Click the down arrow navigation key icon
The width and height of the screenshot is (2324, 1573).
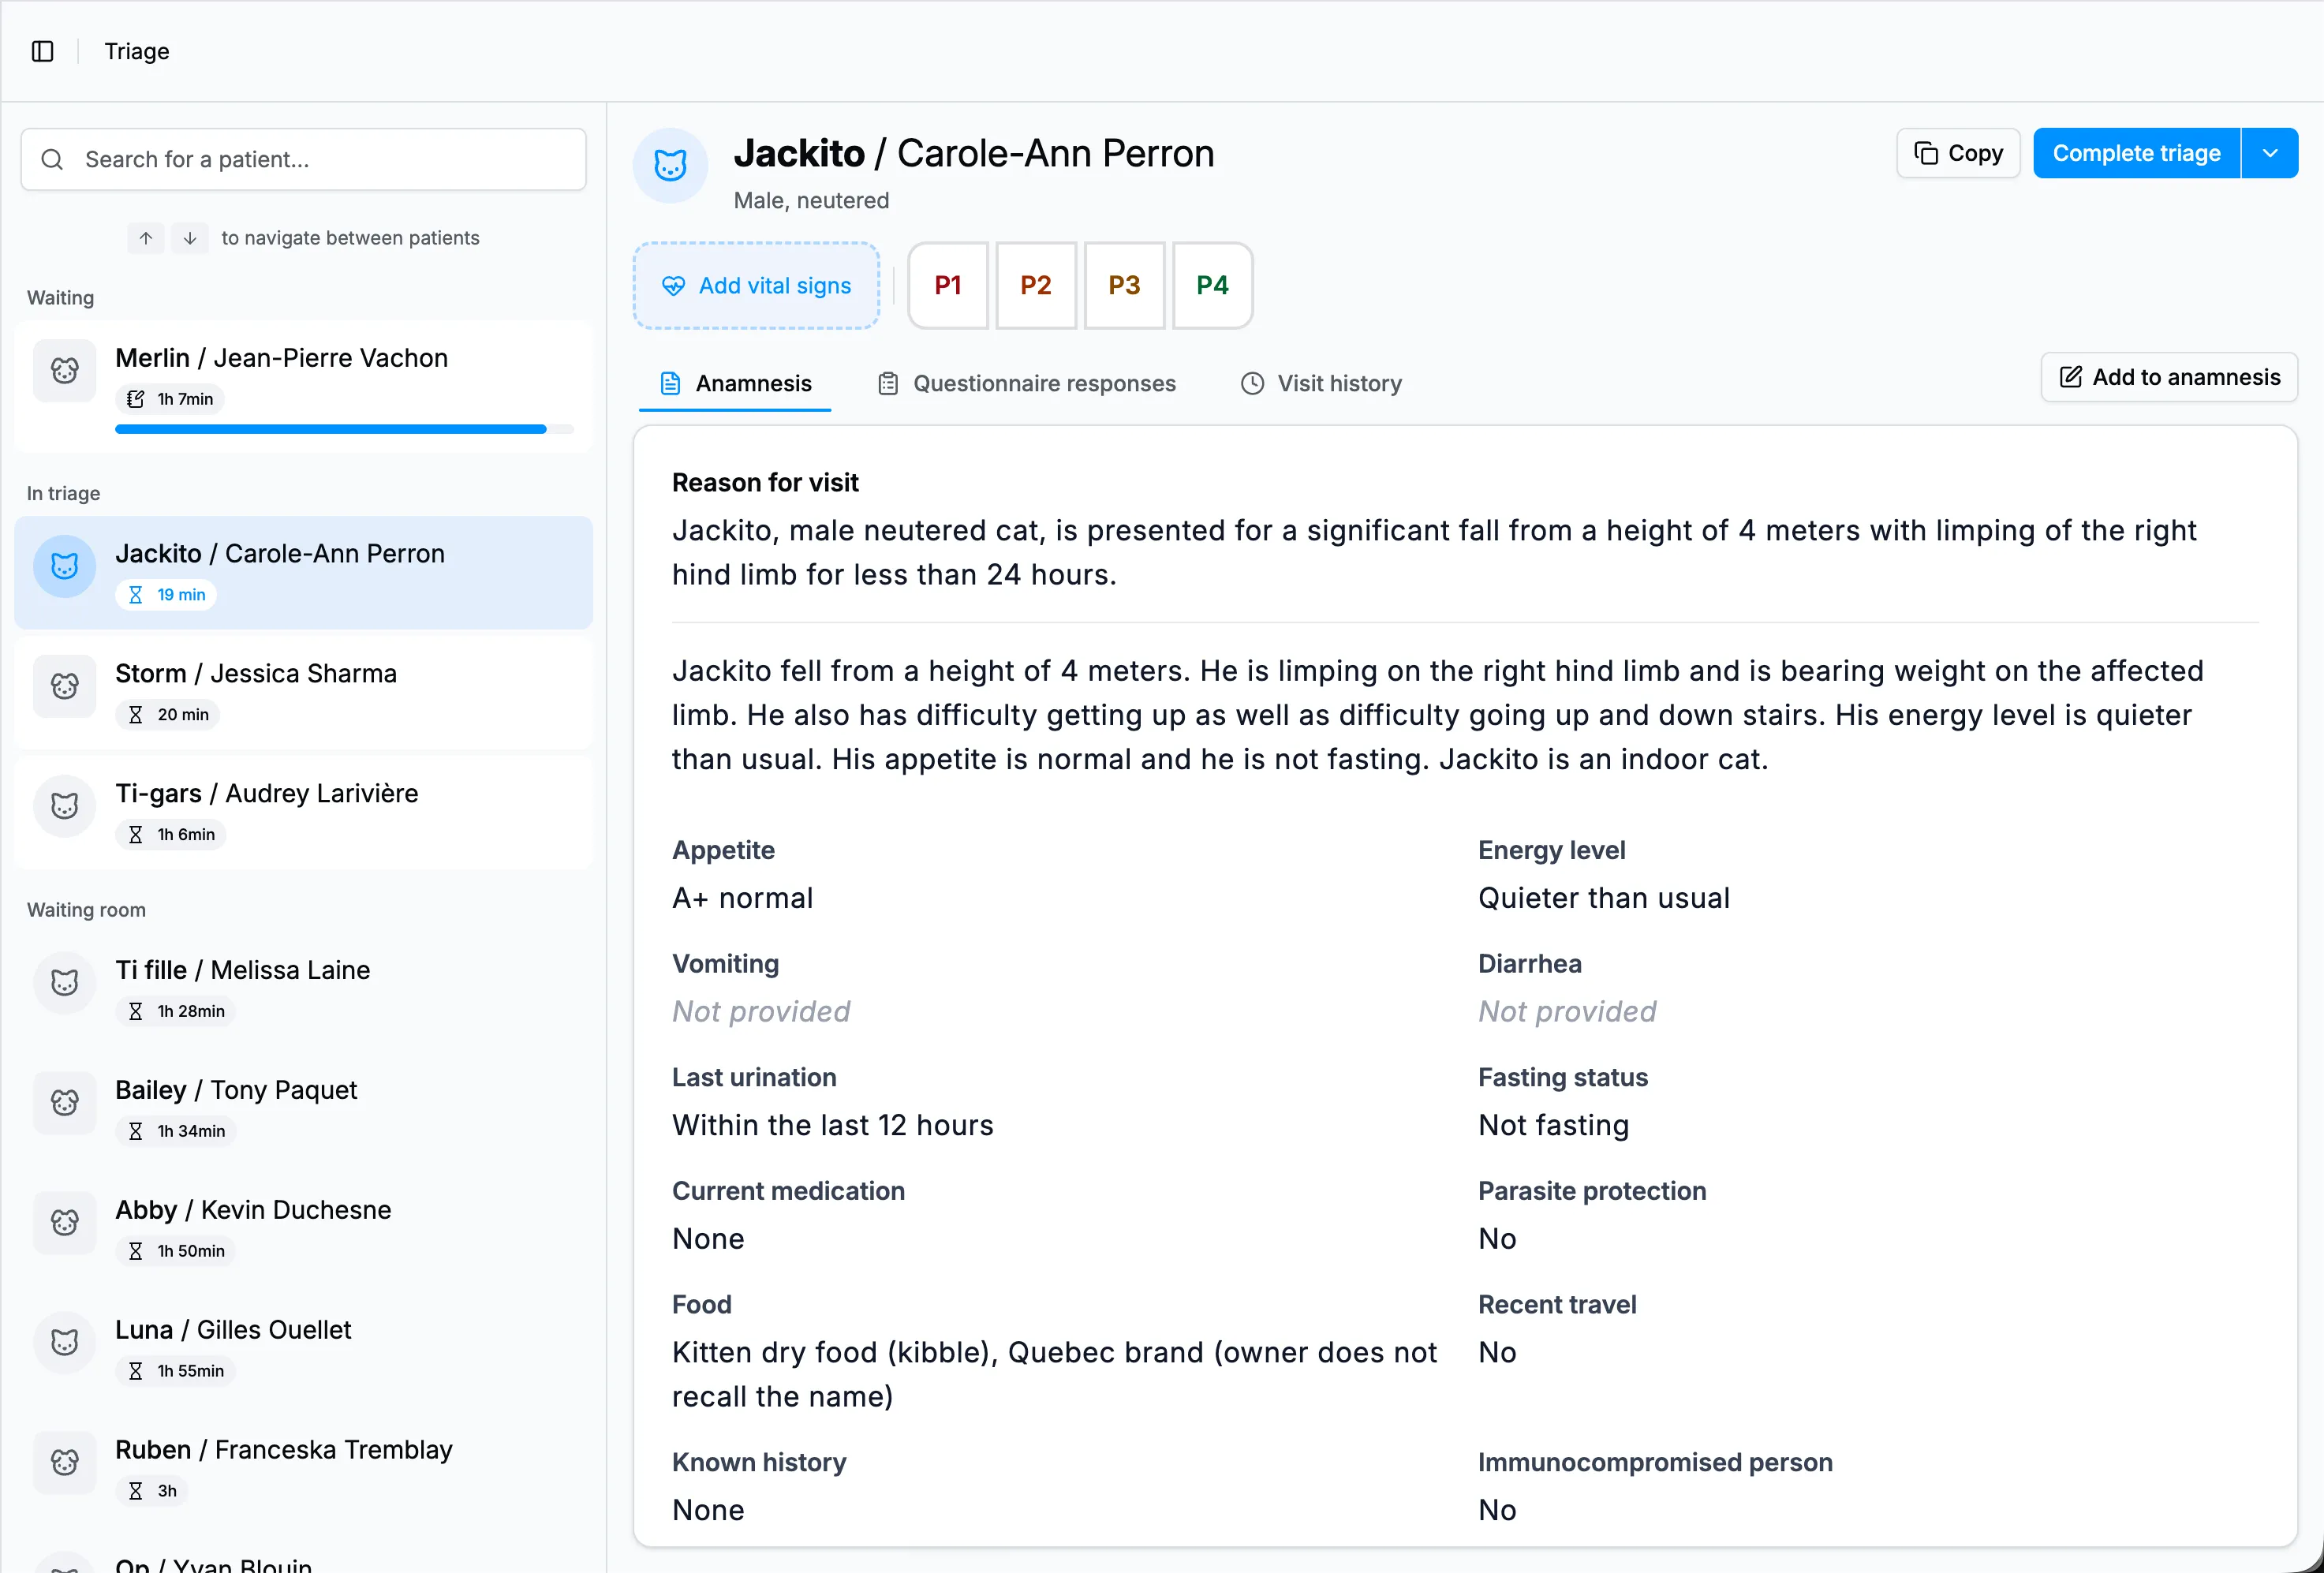coord(190,238)
